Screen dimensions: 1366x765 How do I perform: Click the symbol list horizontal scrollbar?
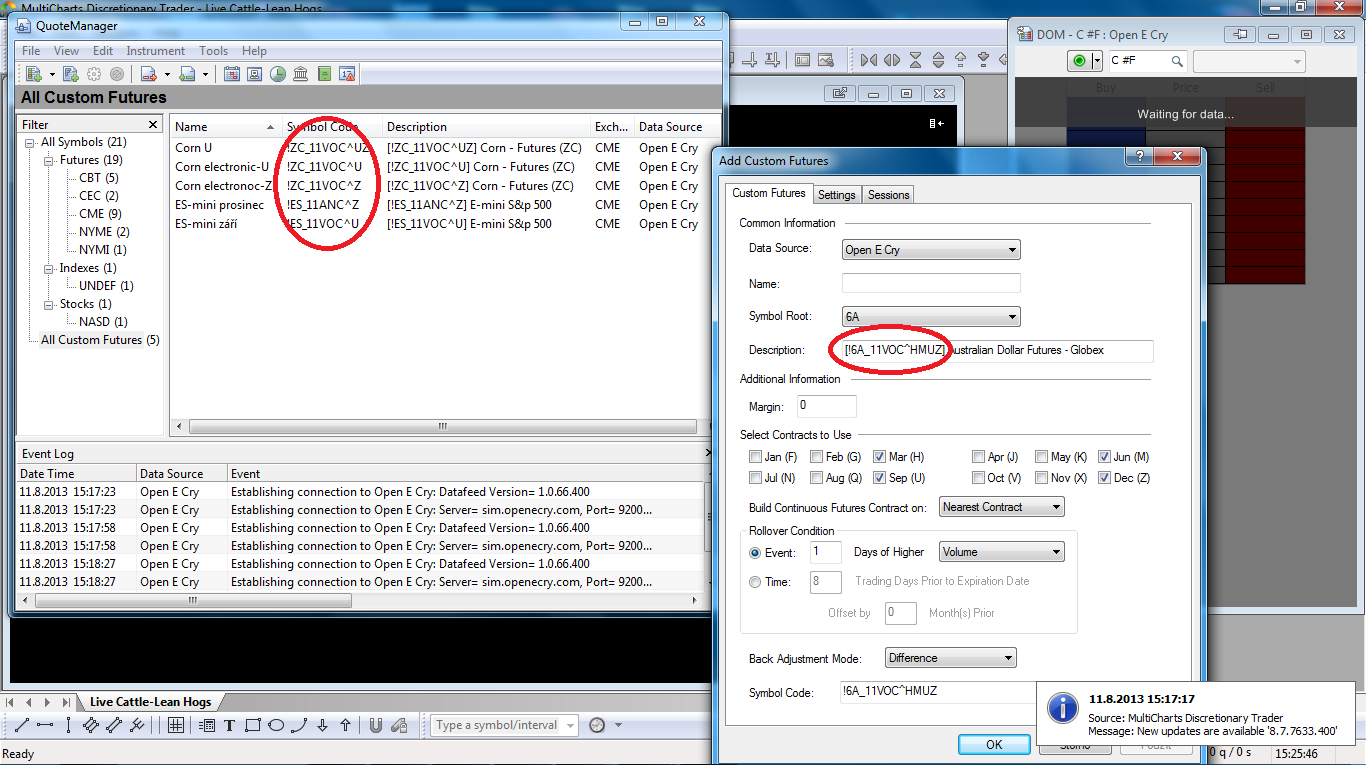(x=441, y=427)
